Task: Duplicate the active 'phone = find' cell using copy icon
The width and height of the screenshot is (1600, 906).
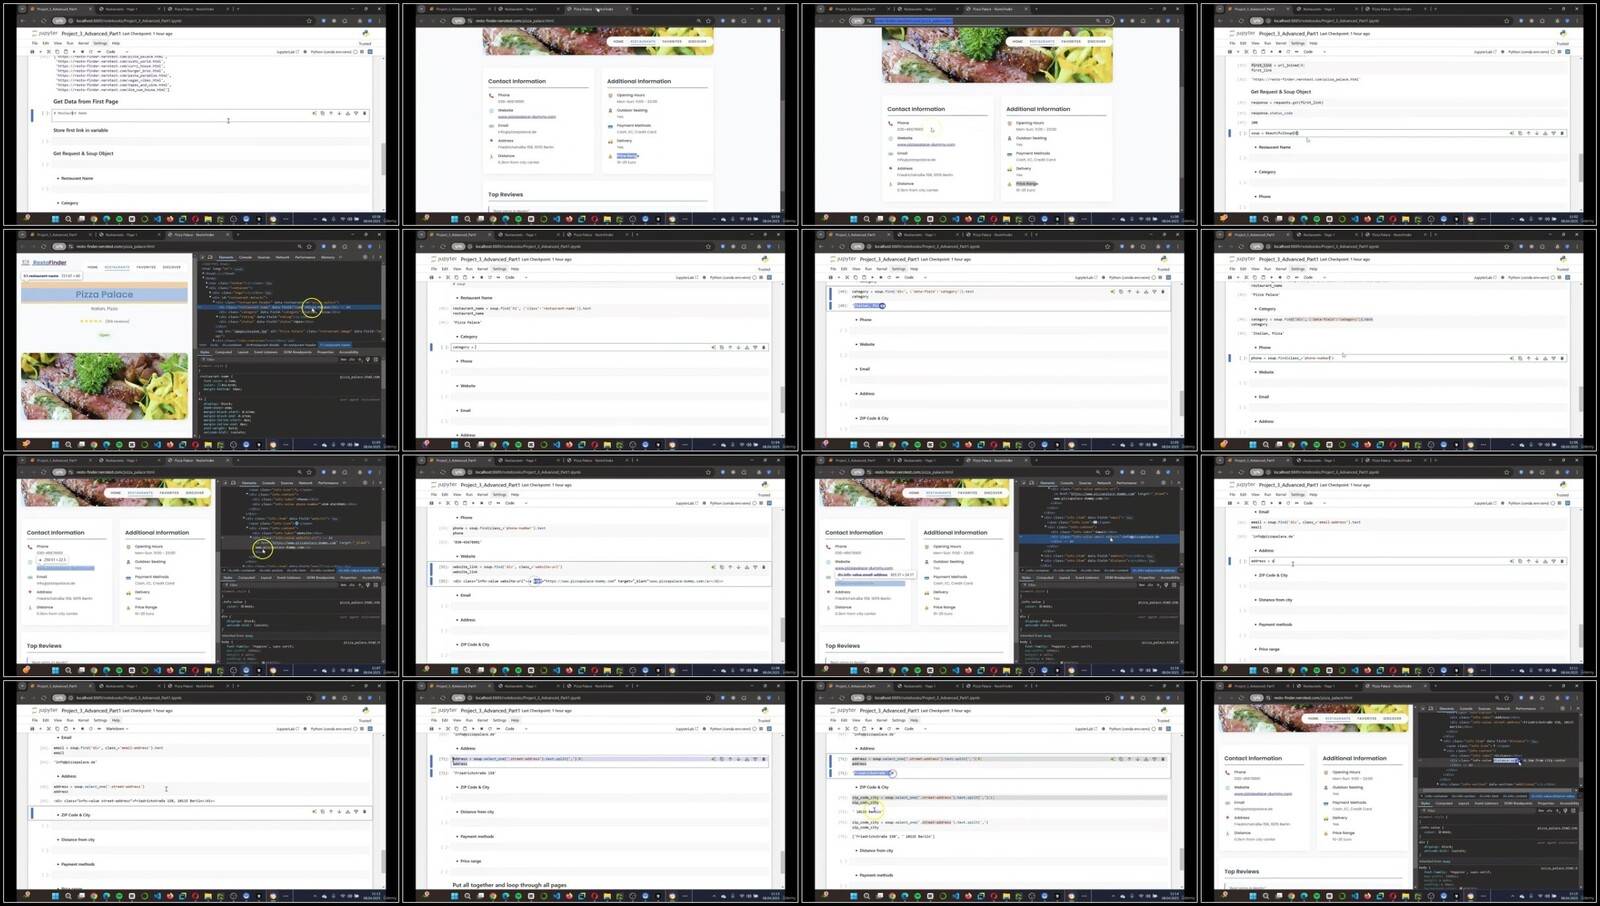Action: pyautogui.click(x=1520, y=358)
